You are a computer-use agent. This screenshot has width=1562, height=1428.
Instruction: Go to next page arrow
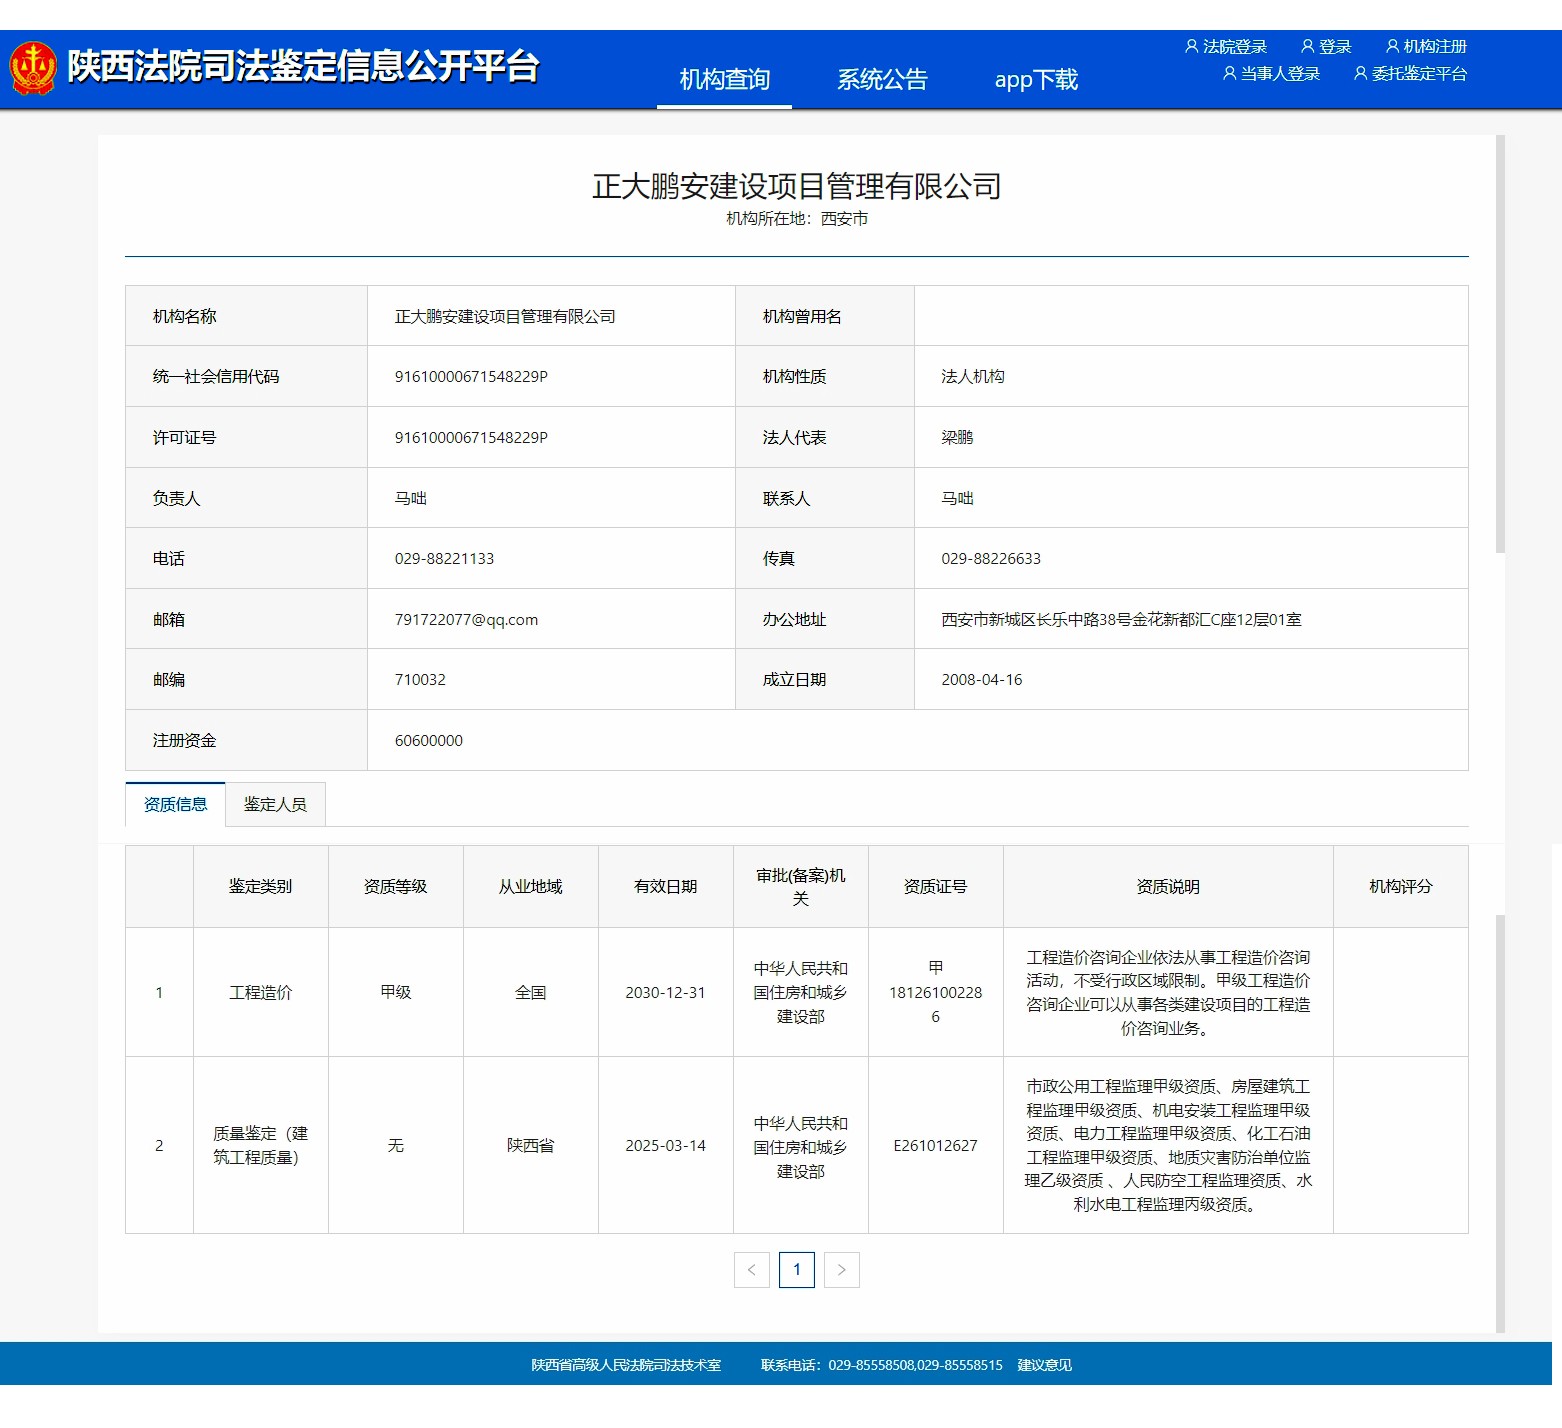(841, 1270)
